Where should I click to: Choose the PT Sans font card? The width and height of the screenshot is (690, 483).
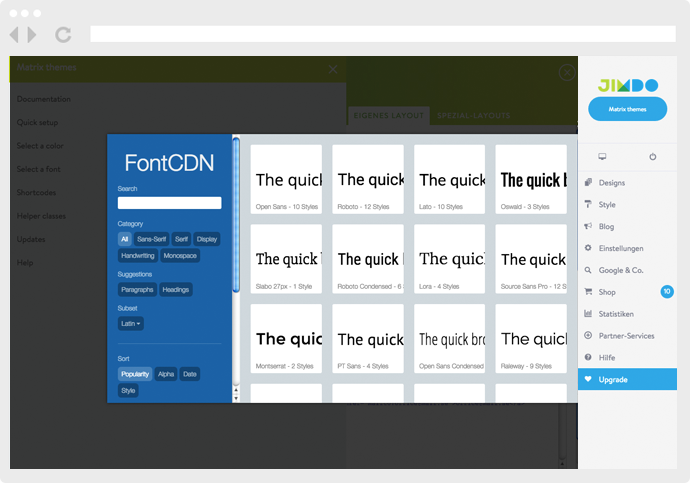(x=368, y=338)
